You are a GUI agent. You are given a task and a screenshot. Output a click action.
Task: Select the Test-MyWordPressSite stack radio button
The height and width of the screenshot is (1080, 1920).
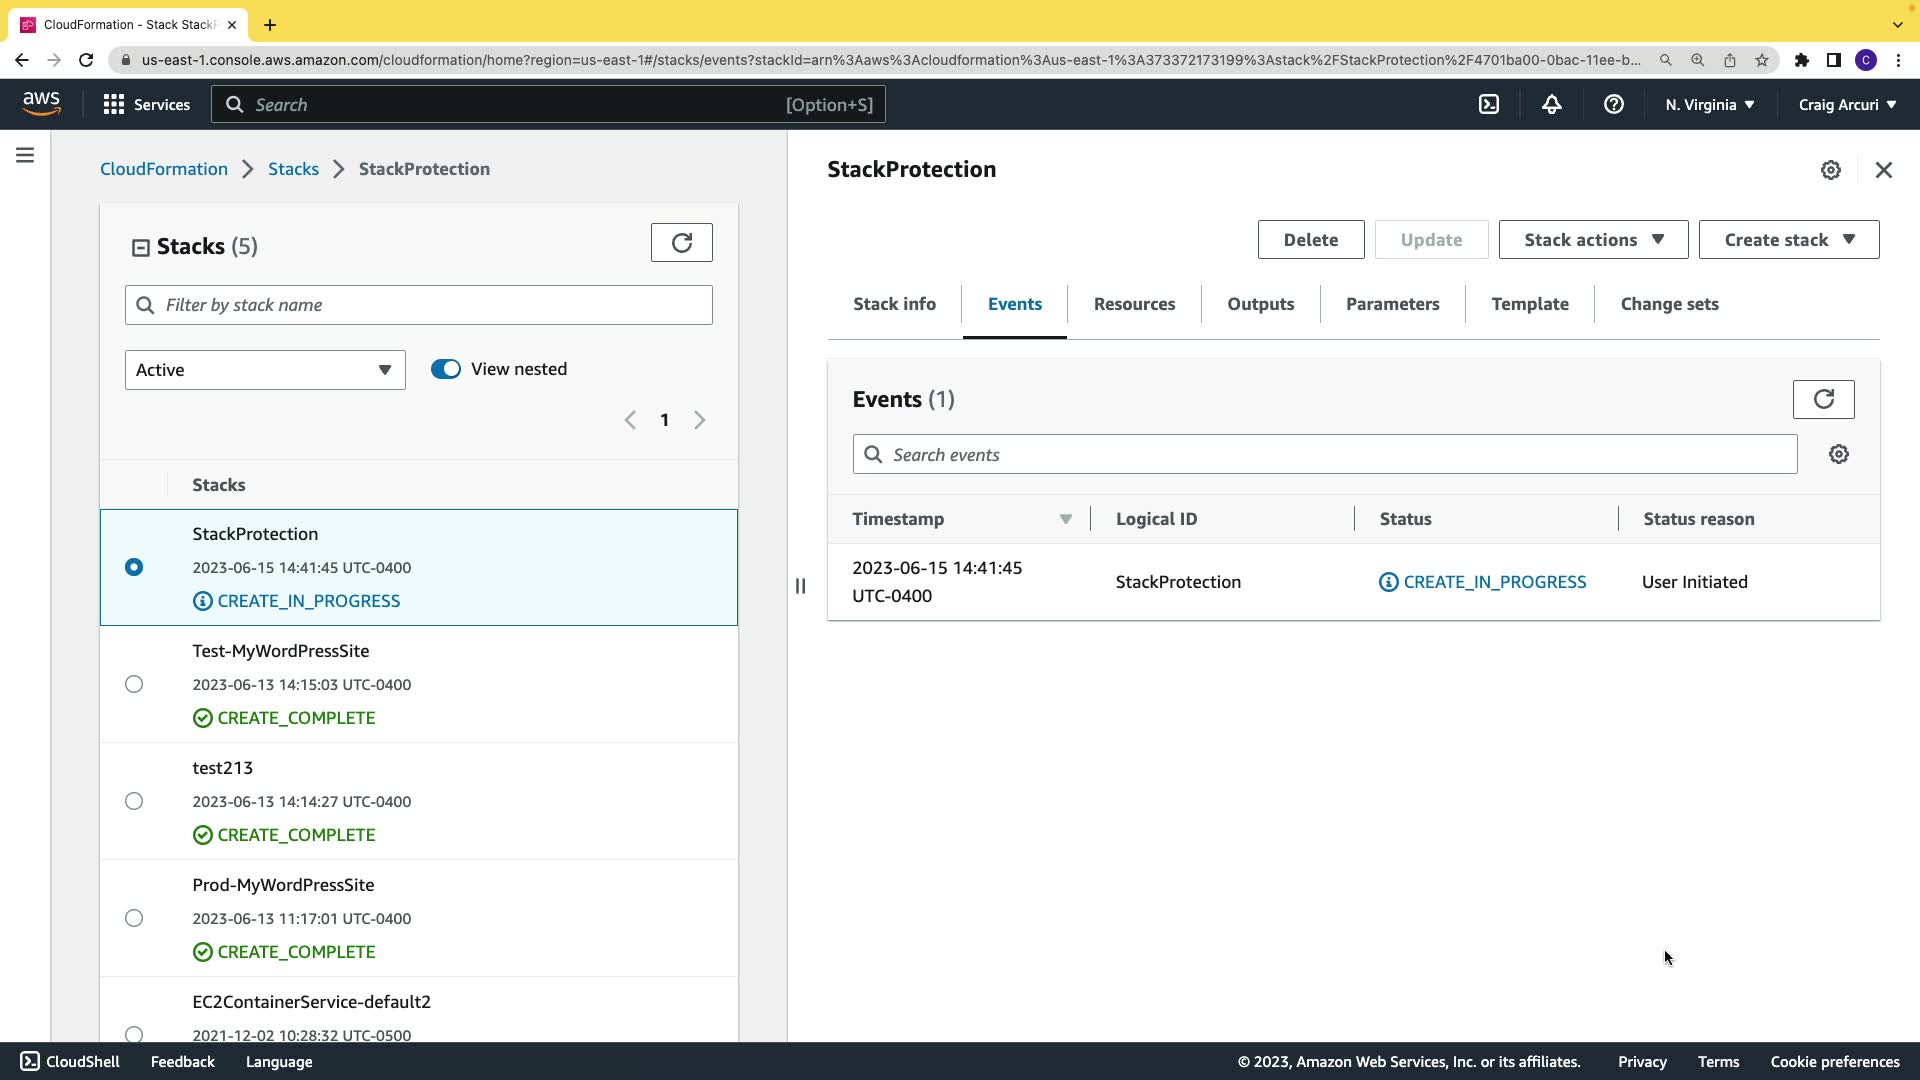click(x=134, y=684)
